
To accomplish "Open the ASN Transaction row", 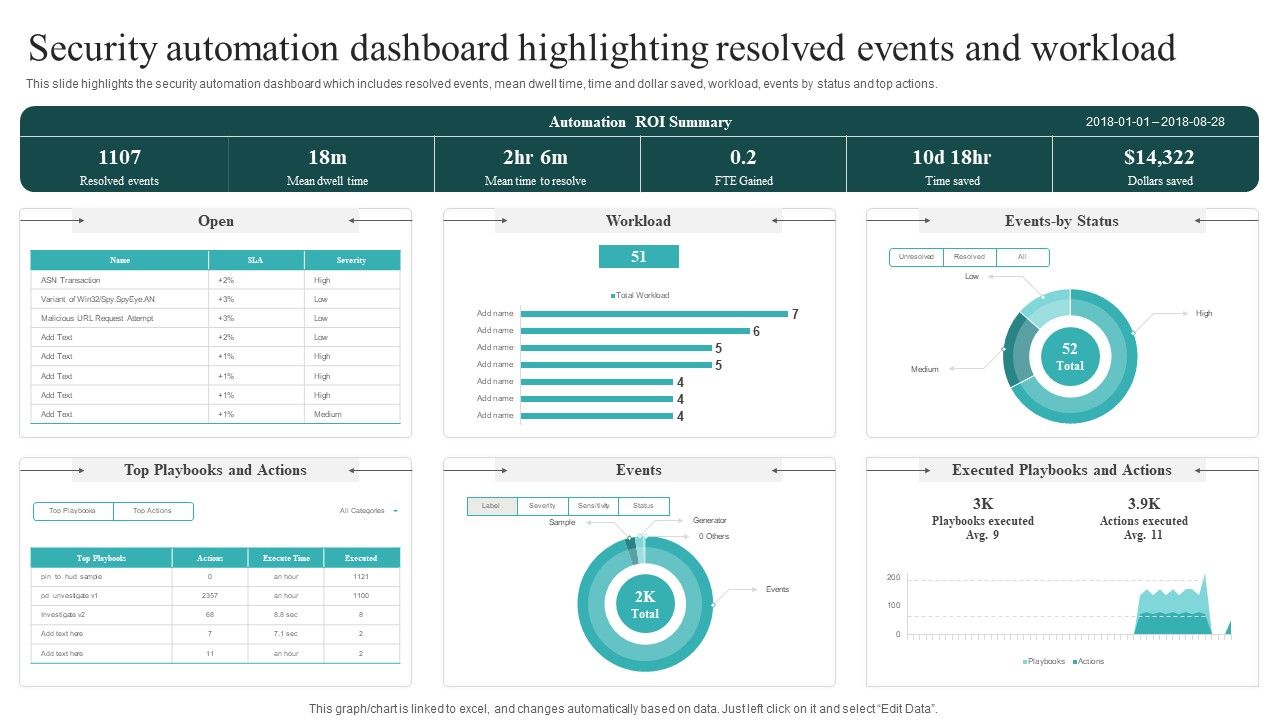I will click(70, 280).
